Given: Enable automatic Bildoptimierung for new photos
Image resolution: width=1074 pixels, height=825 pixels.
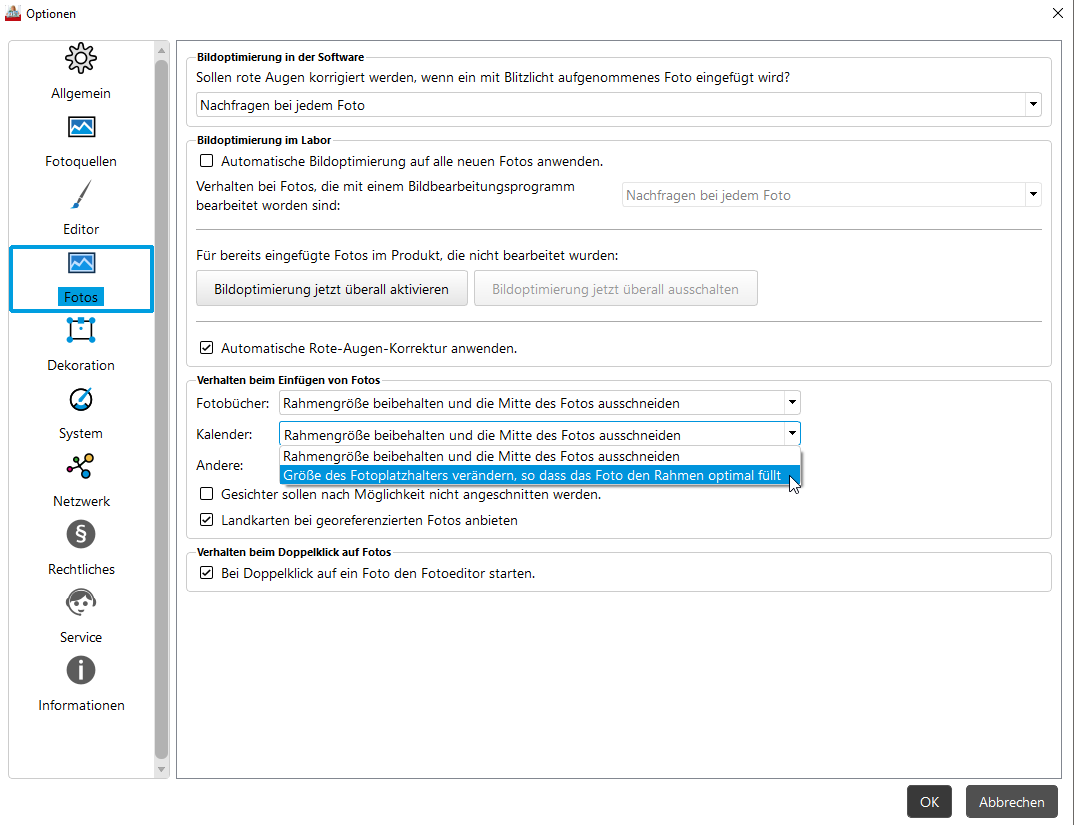Looking at the screenshot, I should [207, 161].
